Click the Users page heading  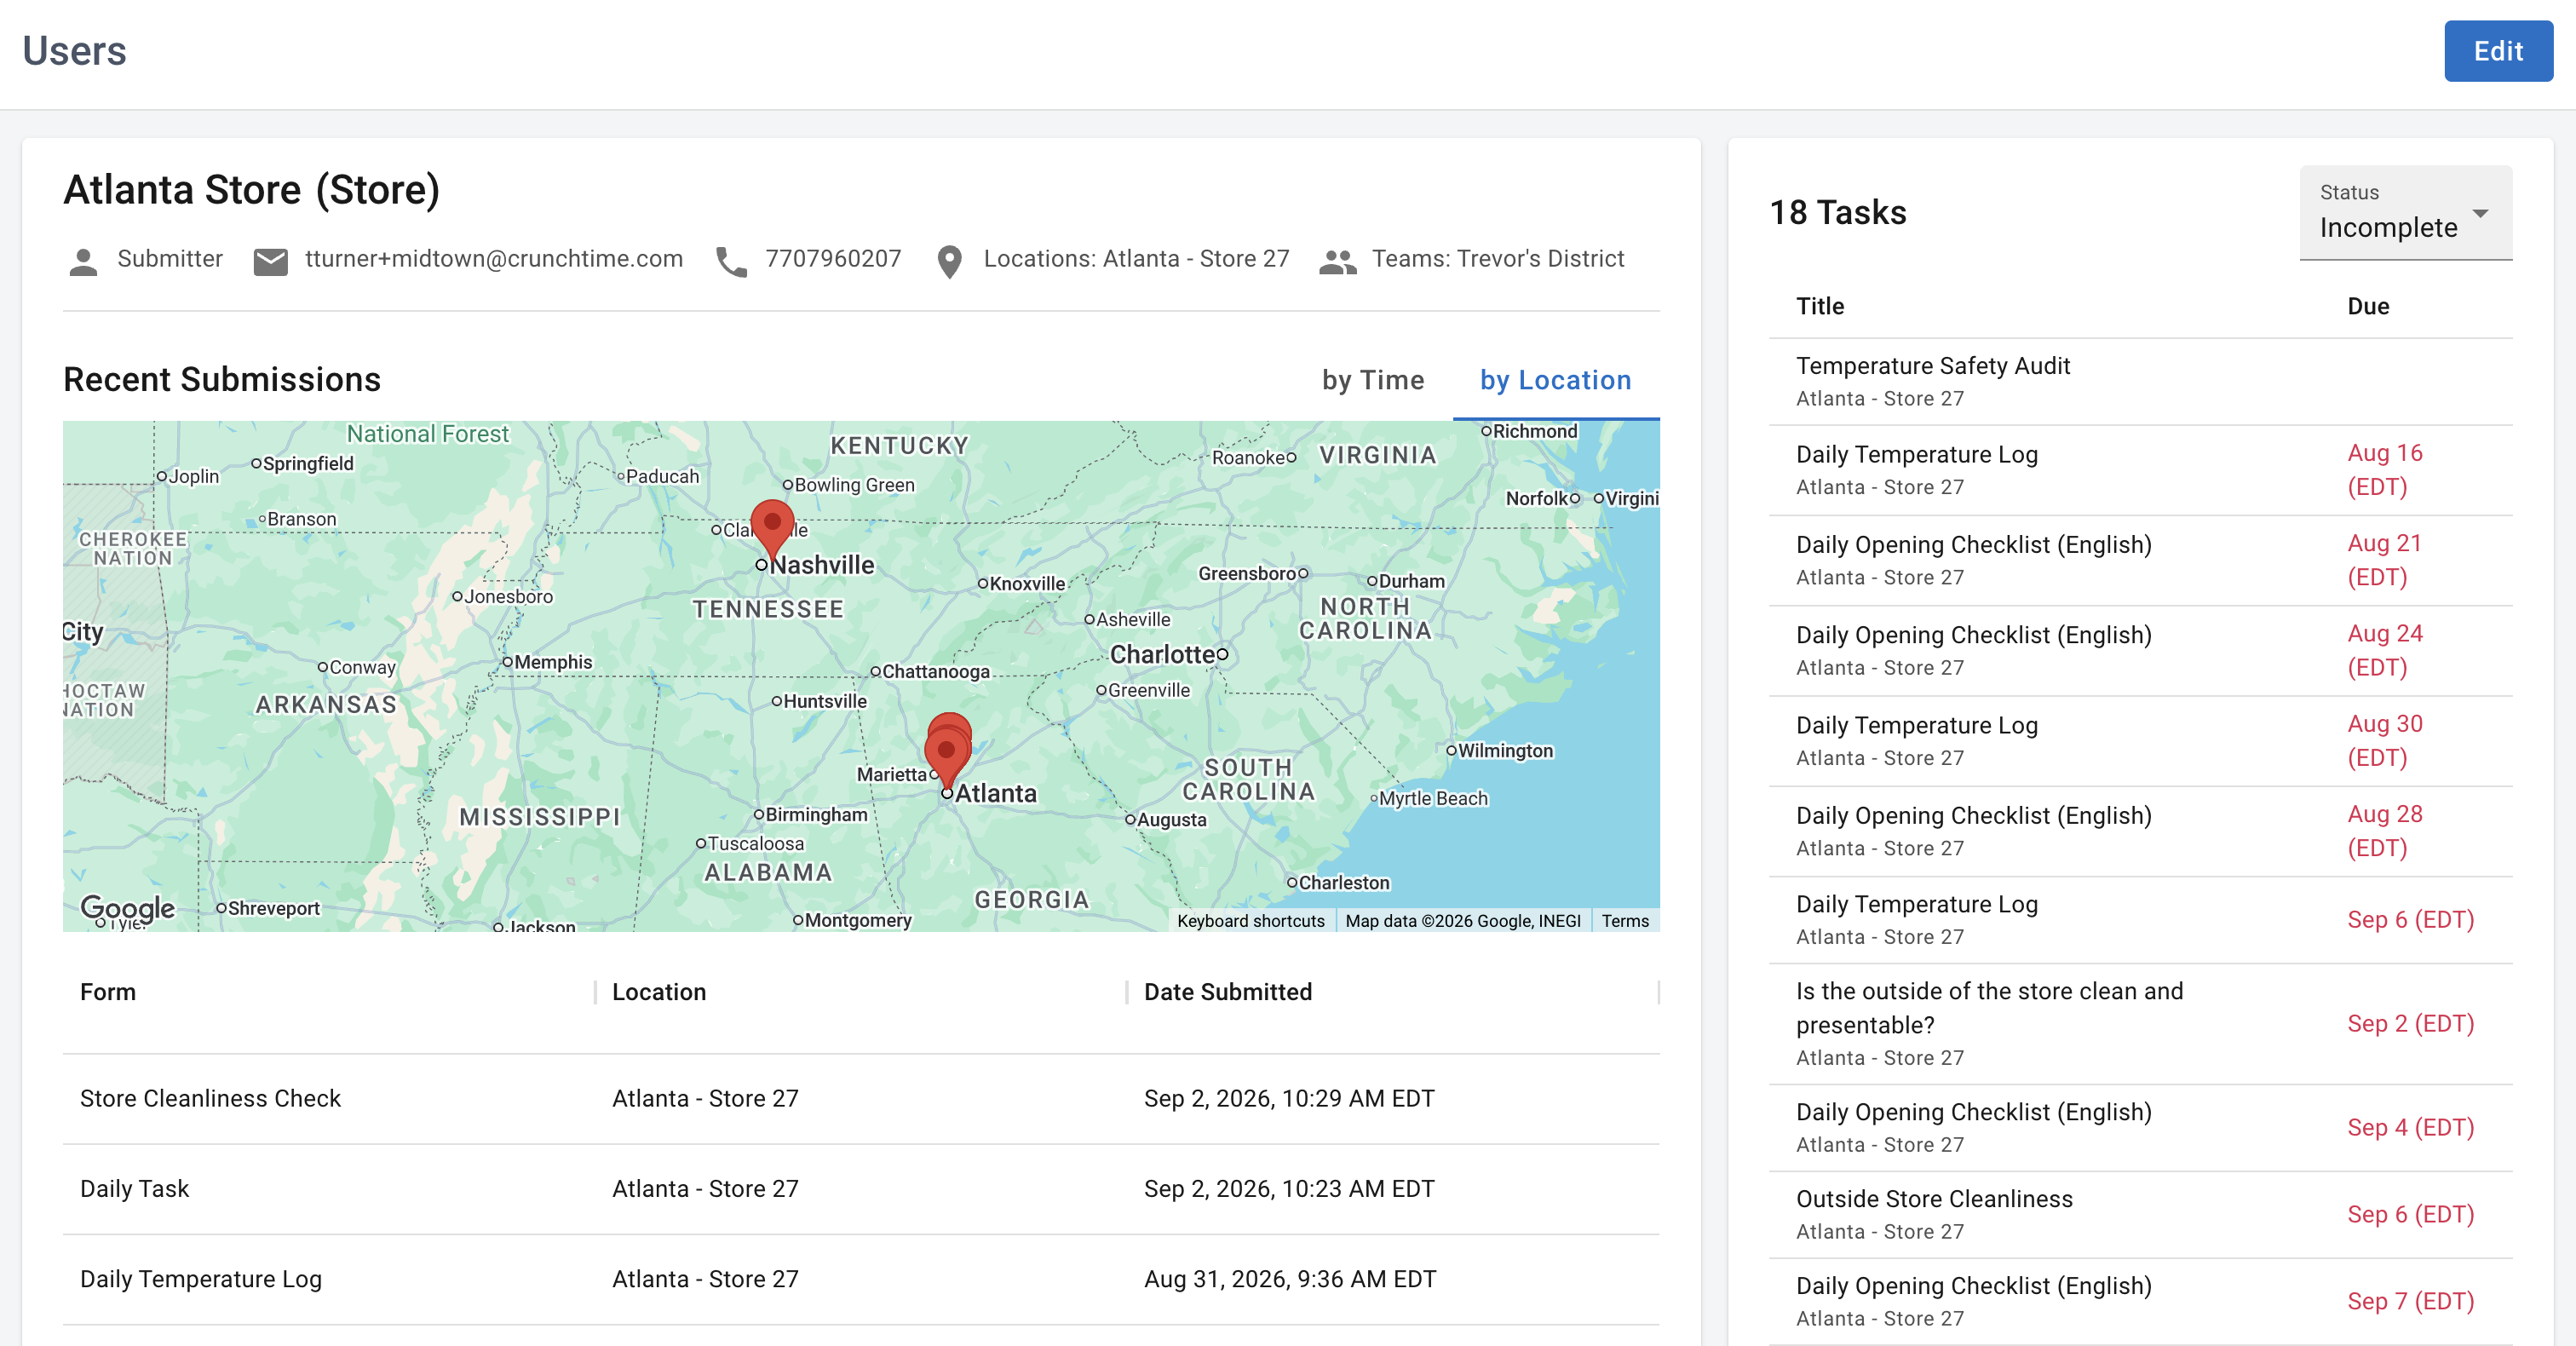click(x=74, y=51)
